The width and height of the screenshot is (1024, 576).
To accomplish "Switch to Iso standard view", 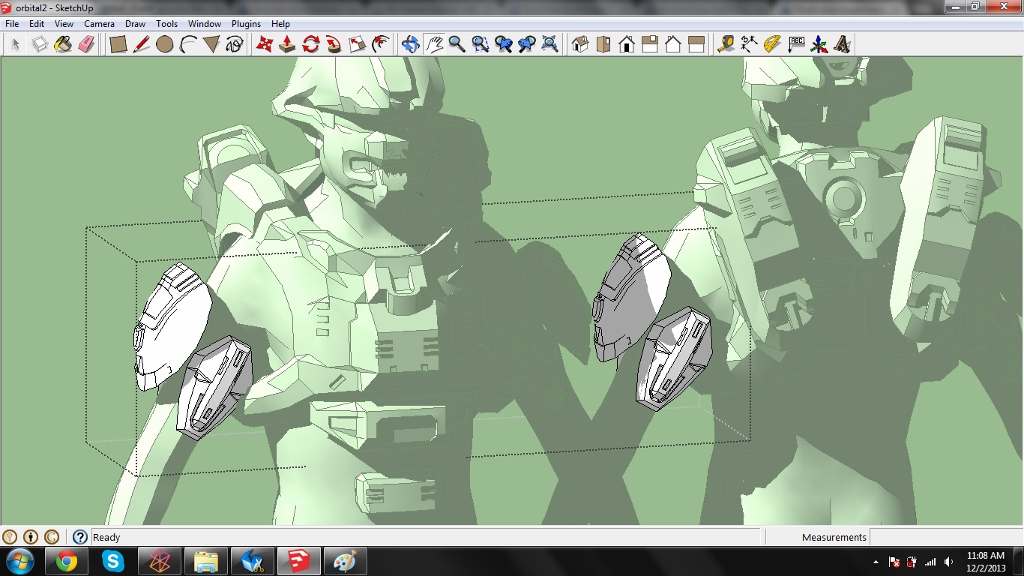I will click(580, 44).
